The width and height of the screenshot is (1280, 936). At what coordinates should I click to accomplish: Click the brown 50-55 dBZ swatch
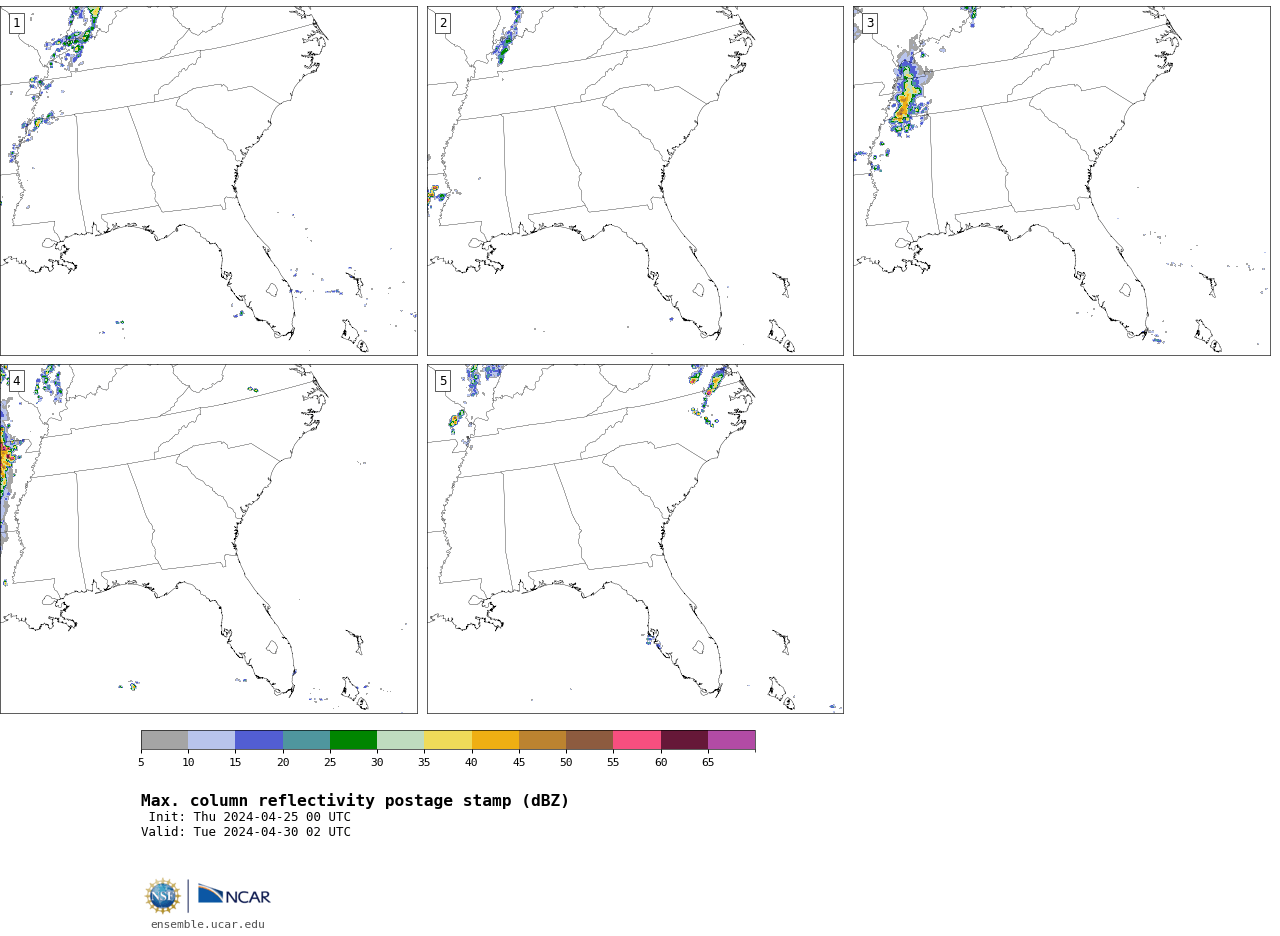[x=589, y=740]
